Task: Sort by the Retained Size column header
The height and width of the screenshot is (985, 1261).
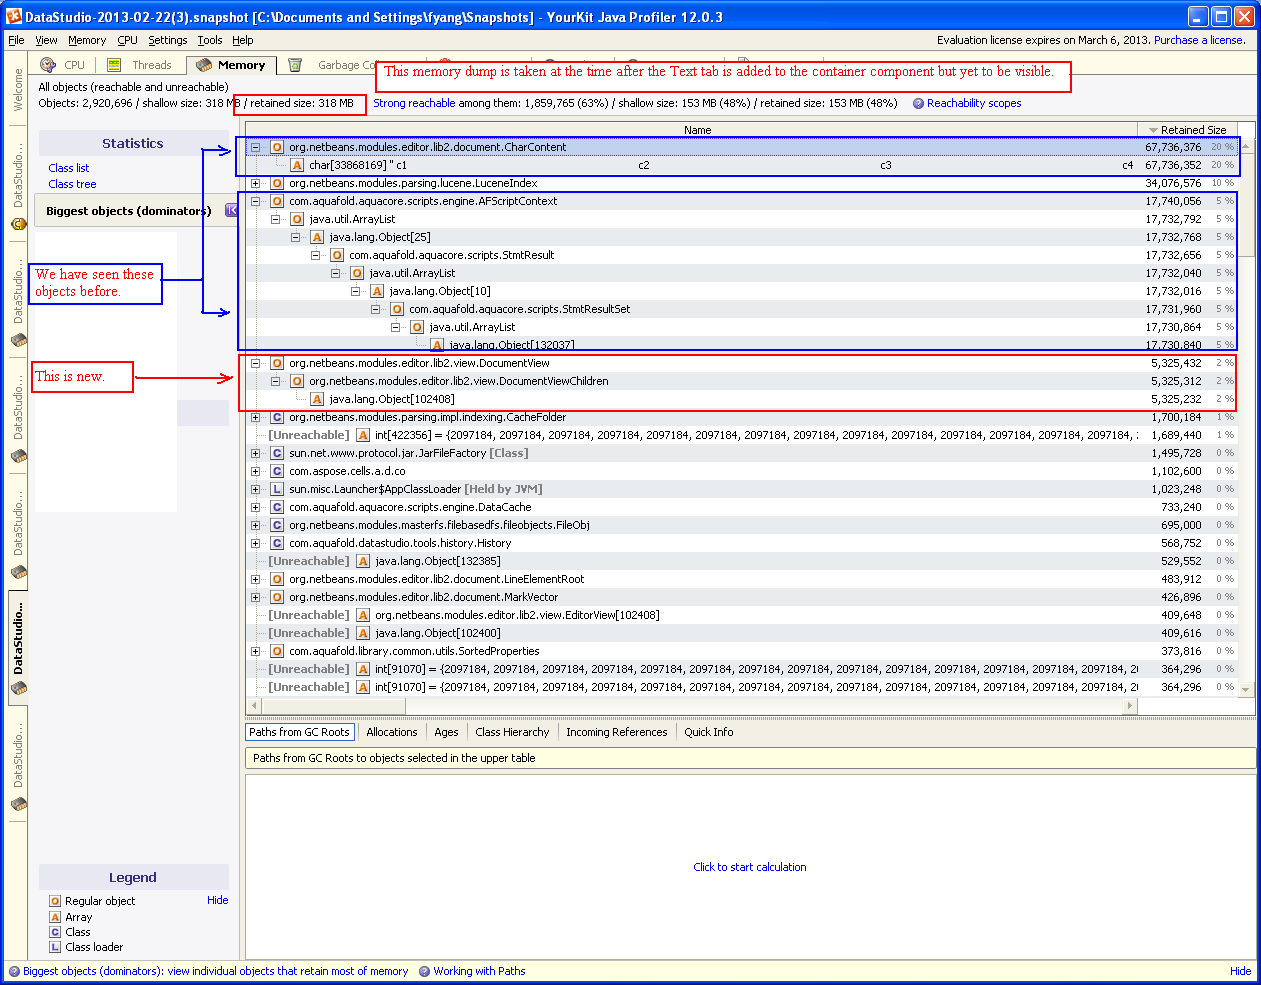Action: [1187, 130]
